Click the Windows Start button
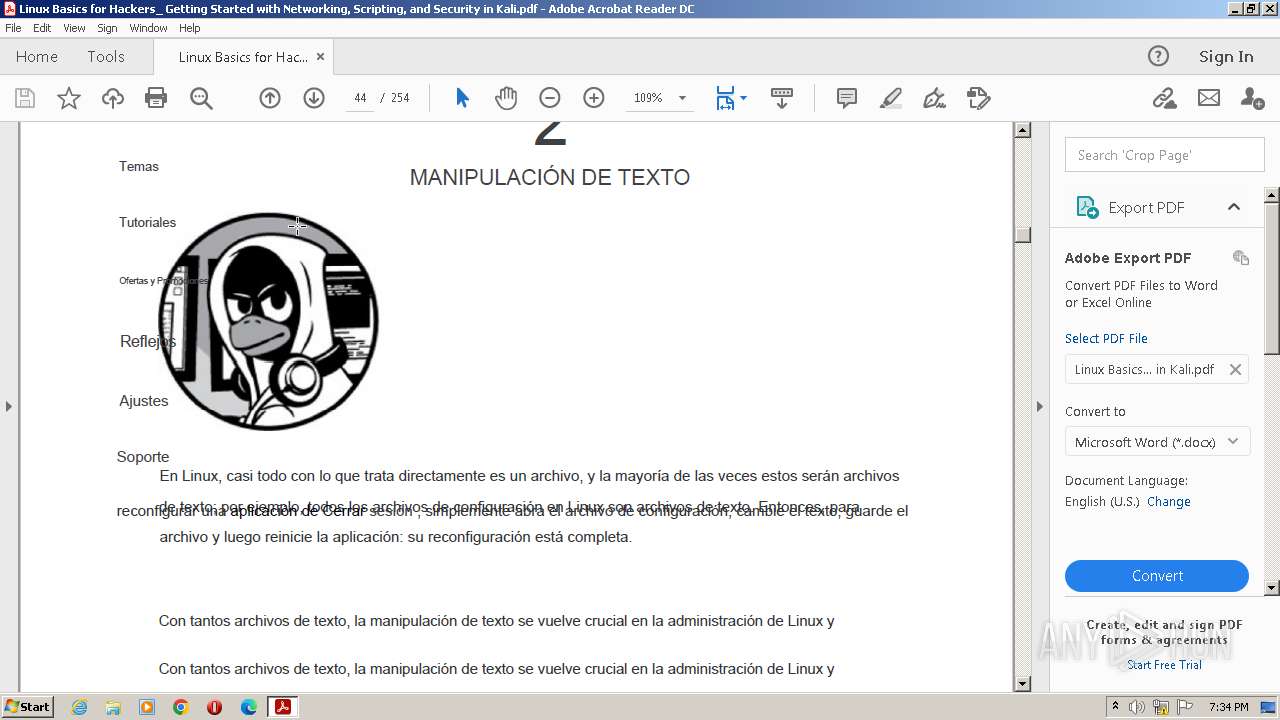 pos(27,707)
